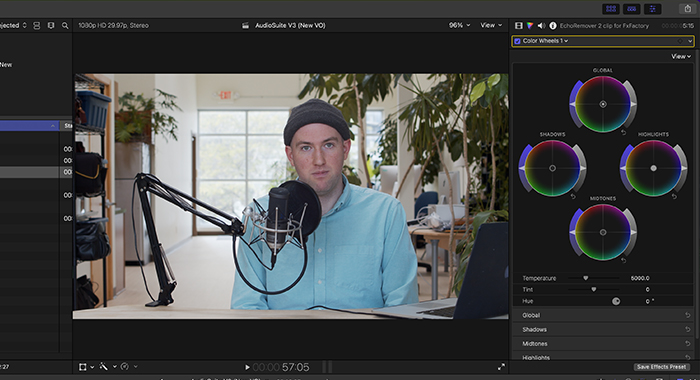Open the browser search magnifier
This screenshot has width=700, height=380.
65,26
